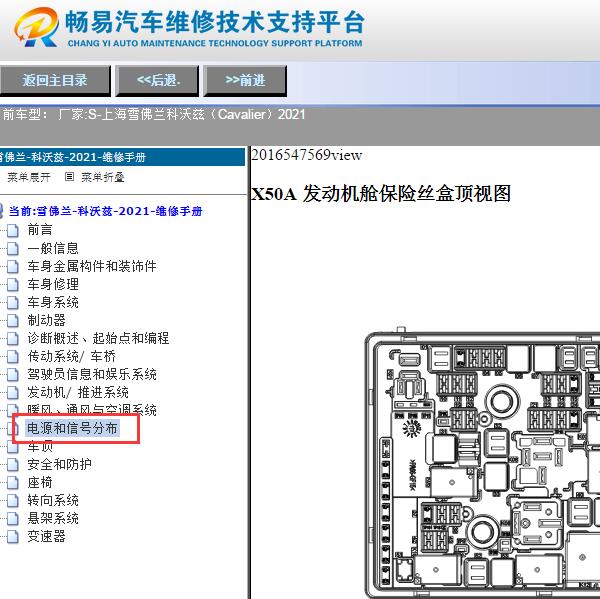Click the page icon beside 制动器
Image resolution: width=600 pixels, height=599 pixels.
tap(13, 320)
